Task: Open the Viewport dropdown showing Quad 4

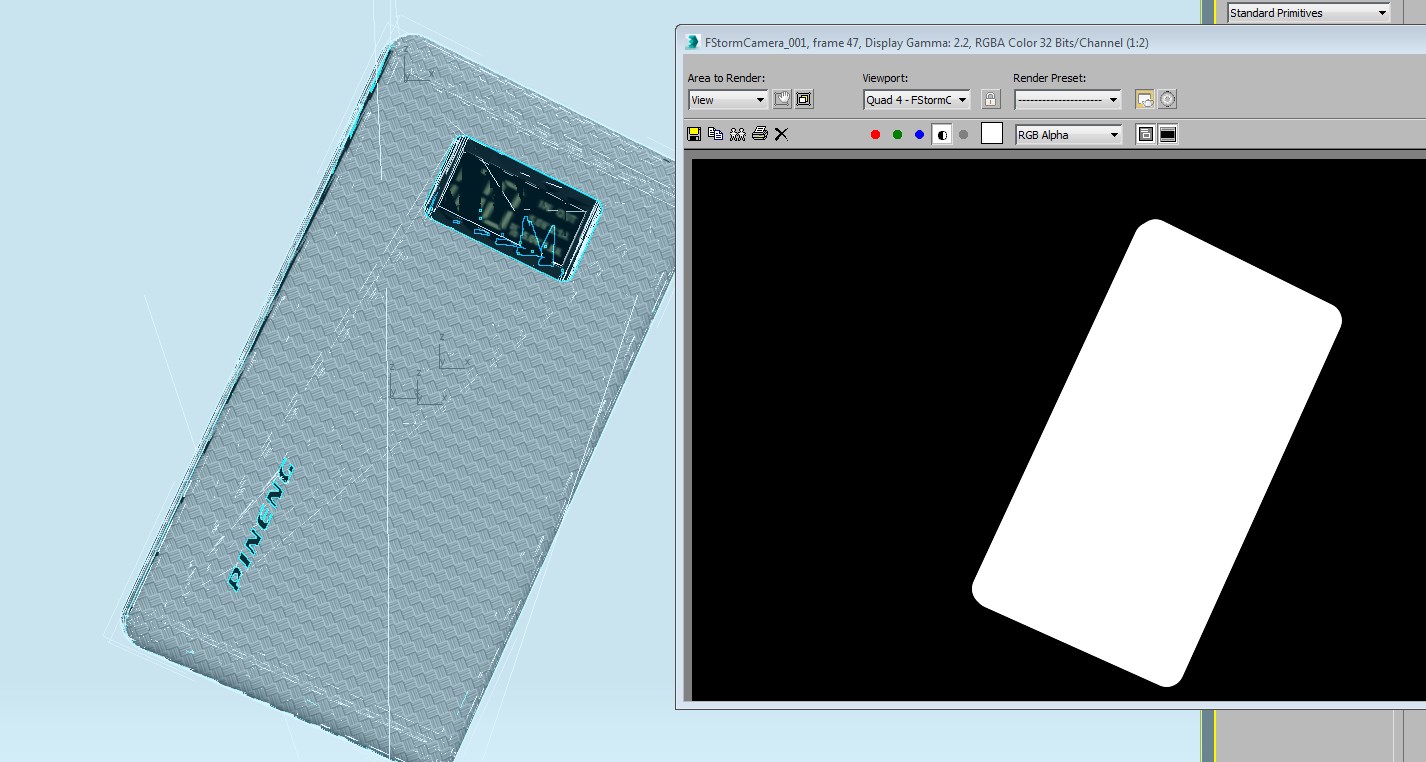Action: [917, 100]
